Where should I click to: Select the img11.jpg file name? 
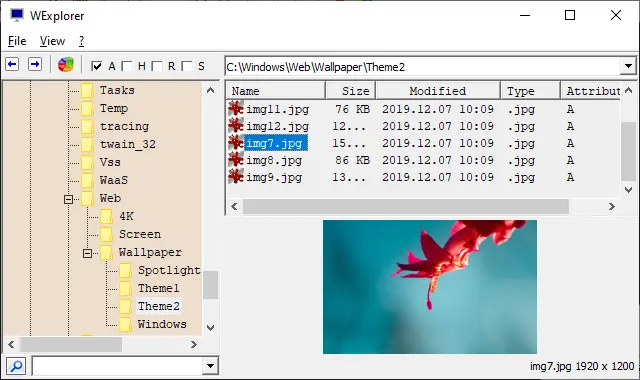(278, 109)
